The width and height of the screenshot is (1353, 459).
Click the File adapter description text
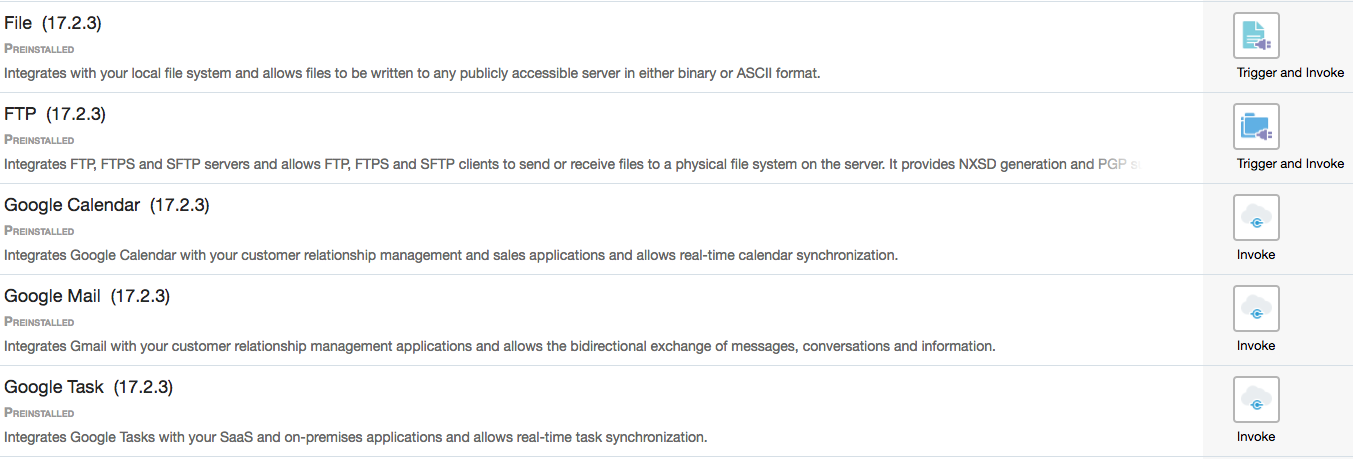click(412, 73)
